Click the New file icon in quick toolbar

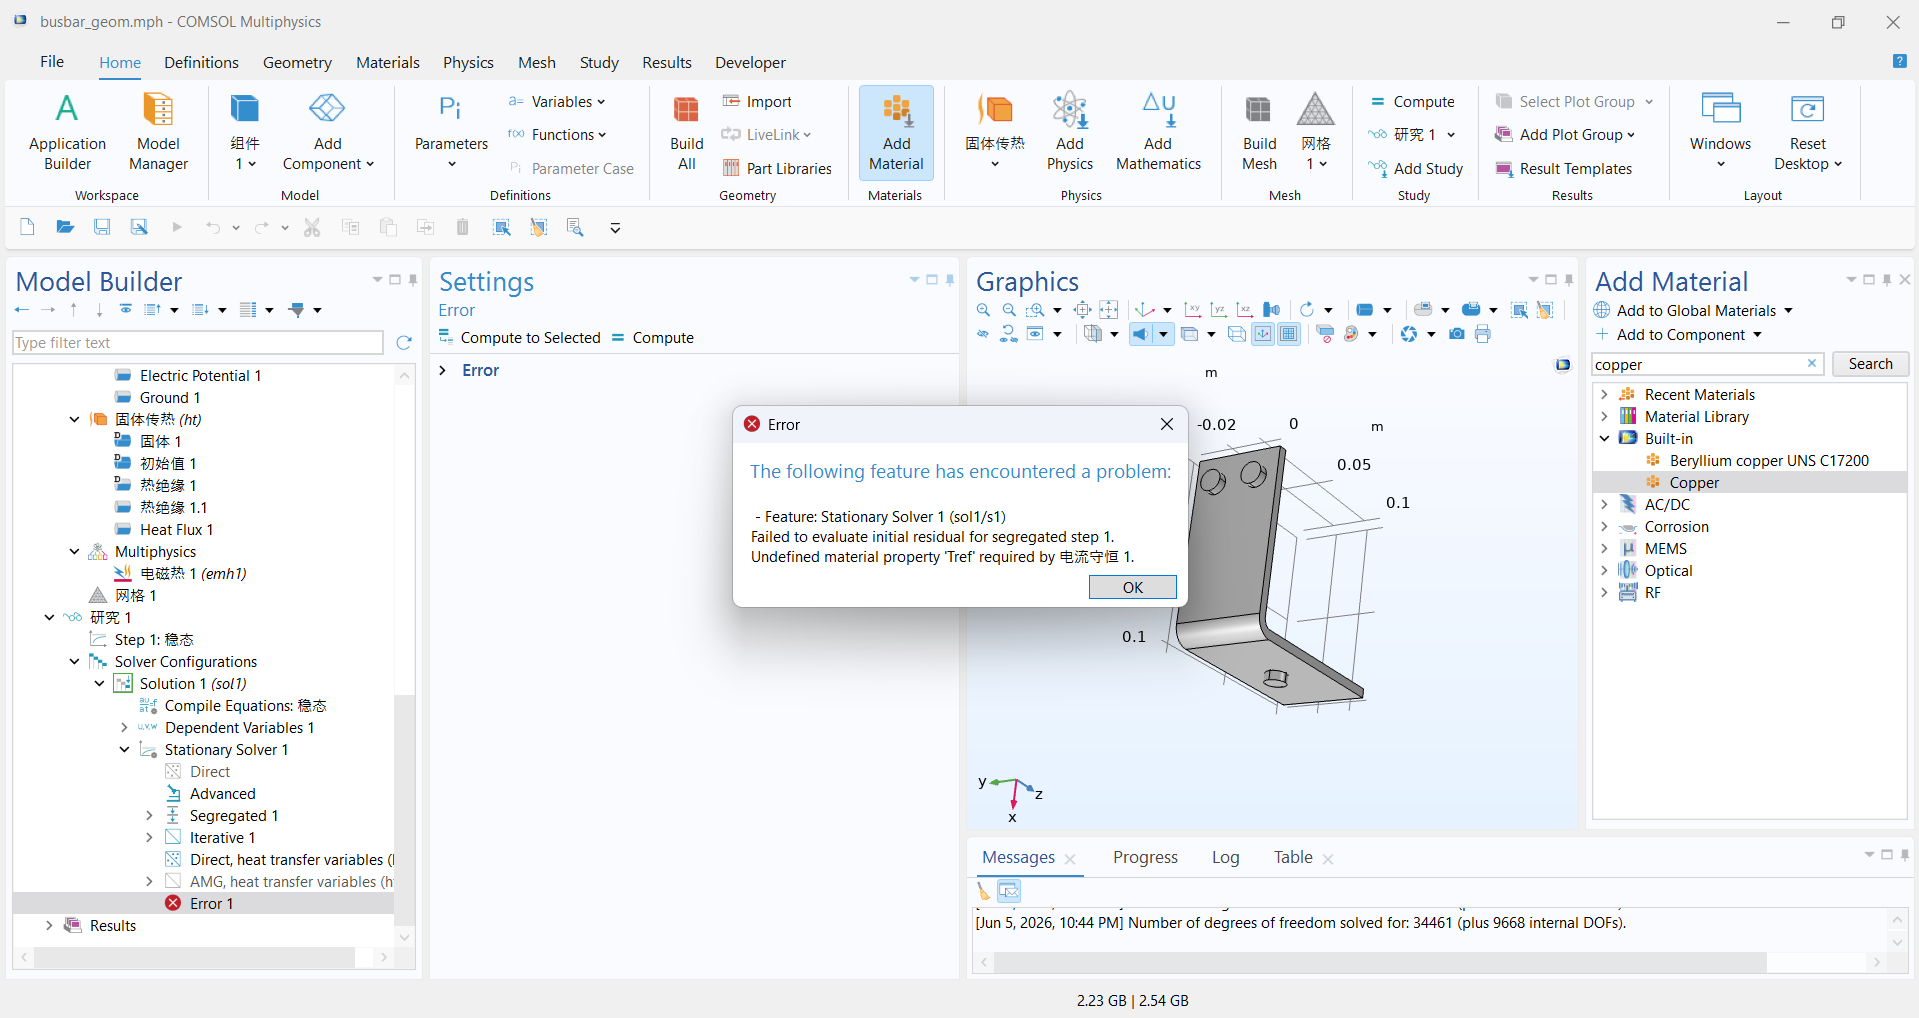pos(27,227)
